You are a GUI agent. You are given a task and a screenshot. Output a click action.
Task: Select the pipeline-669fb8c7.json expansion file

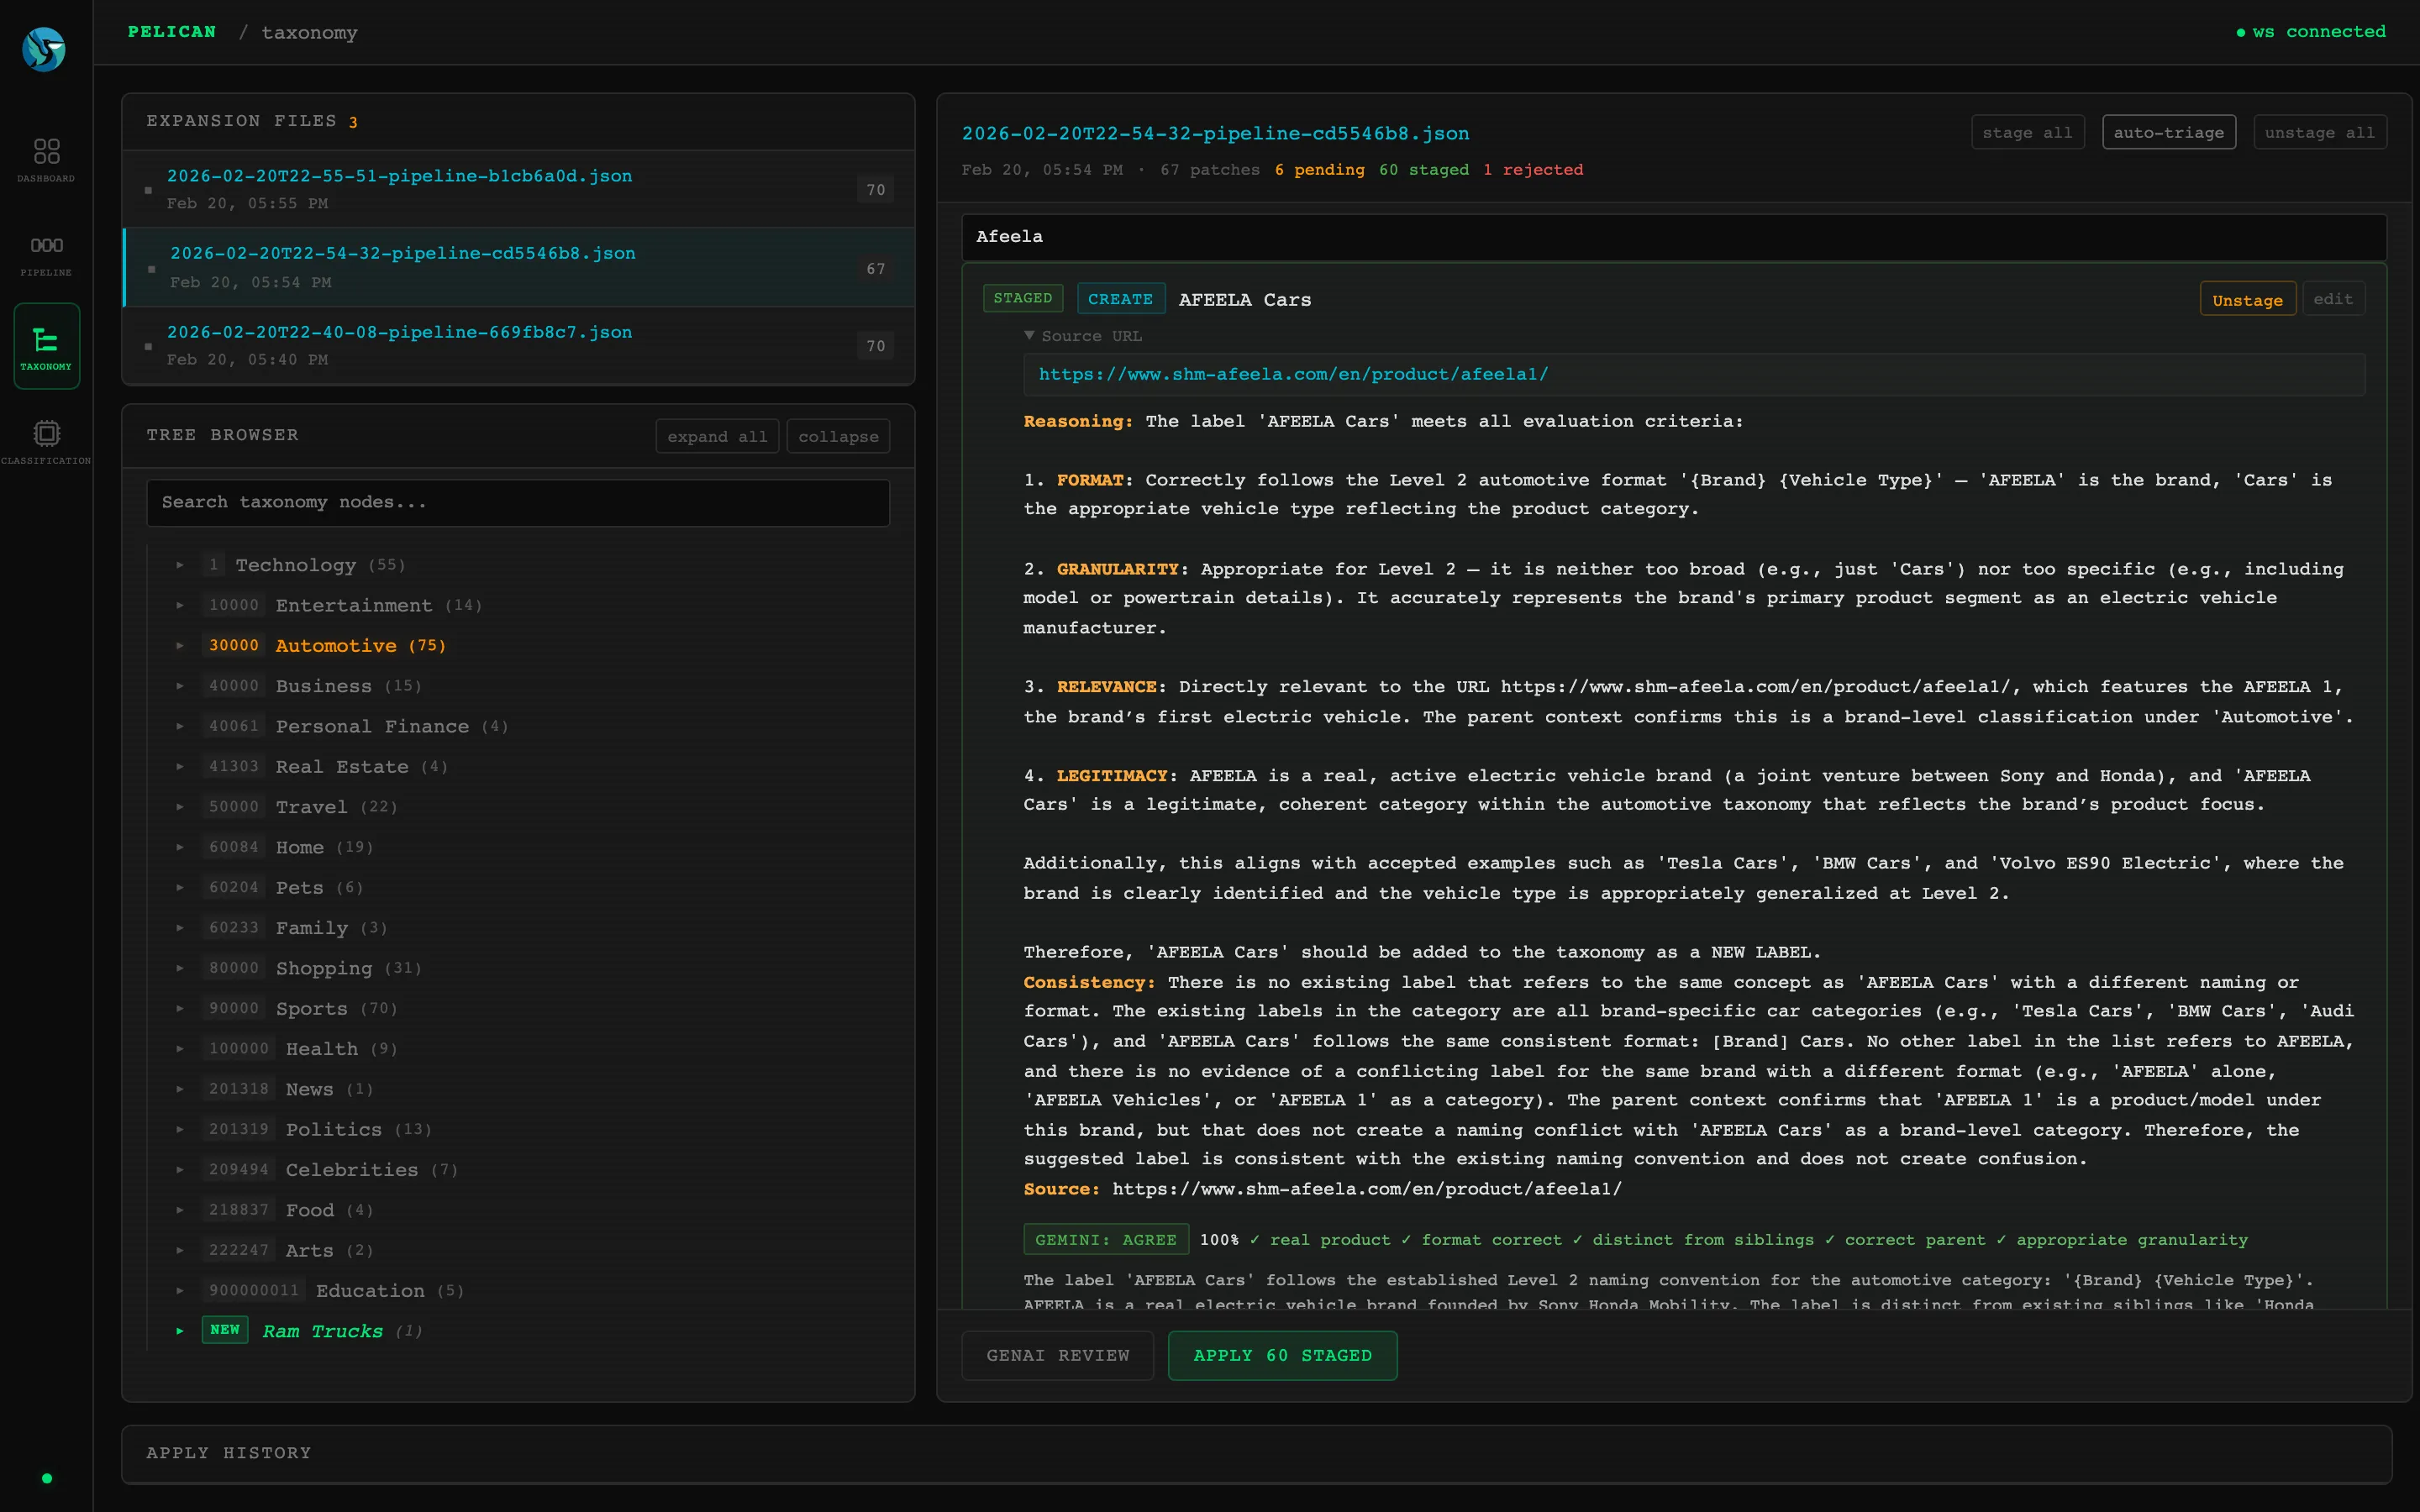tap(399, 332)
